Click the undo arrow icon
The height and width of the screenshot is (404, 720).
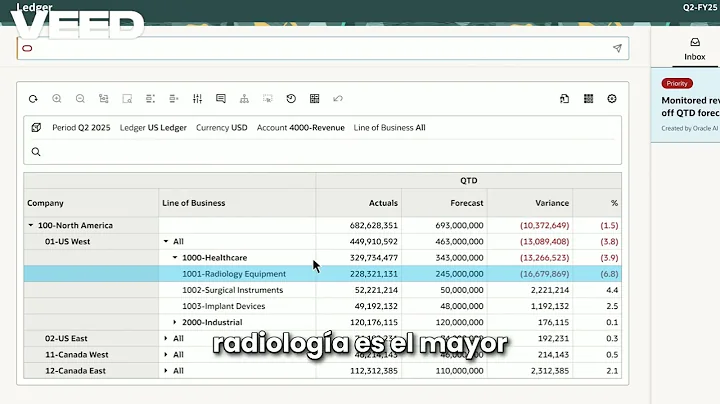coord(338,99)
